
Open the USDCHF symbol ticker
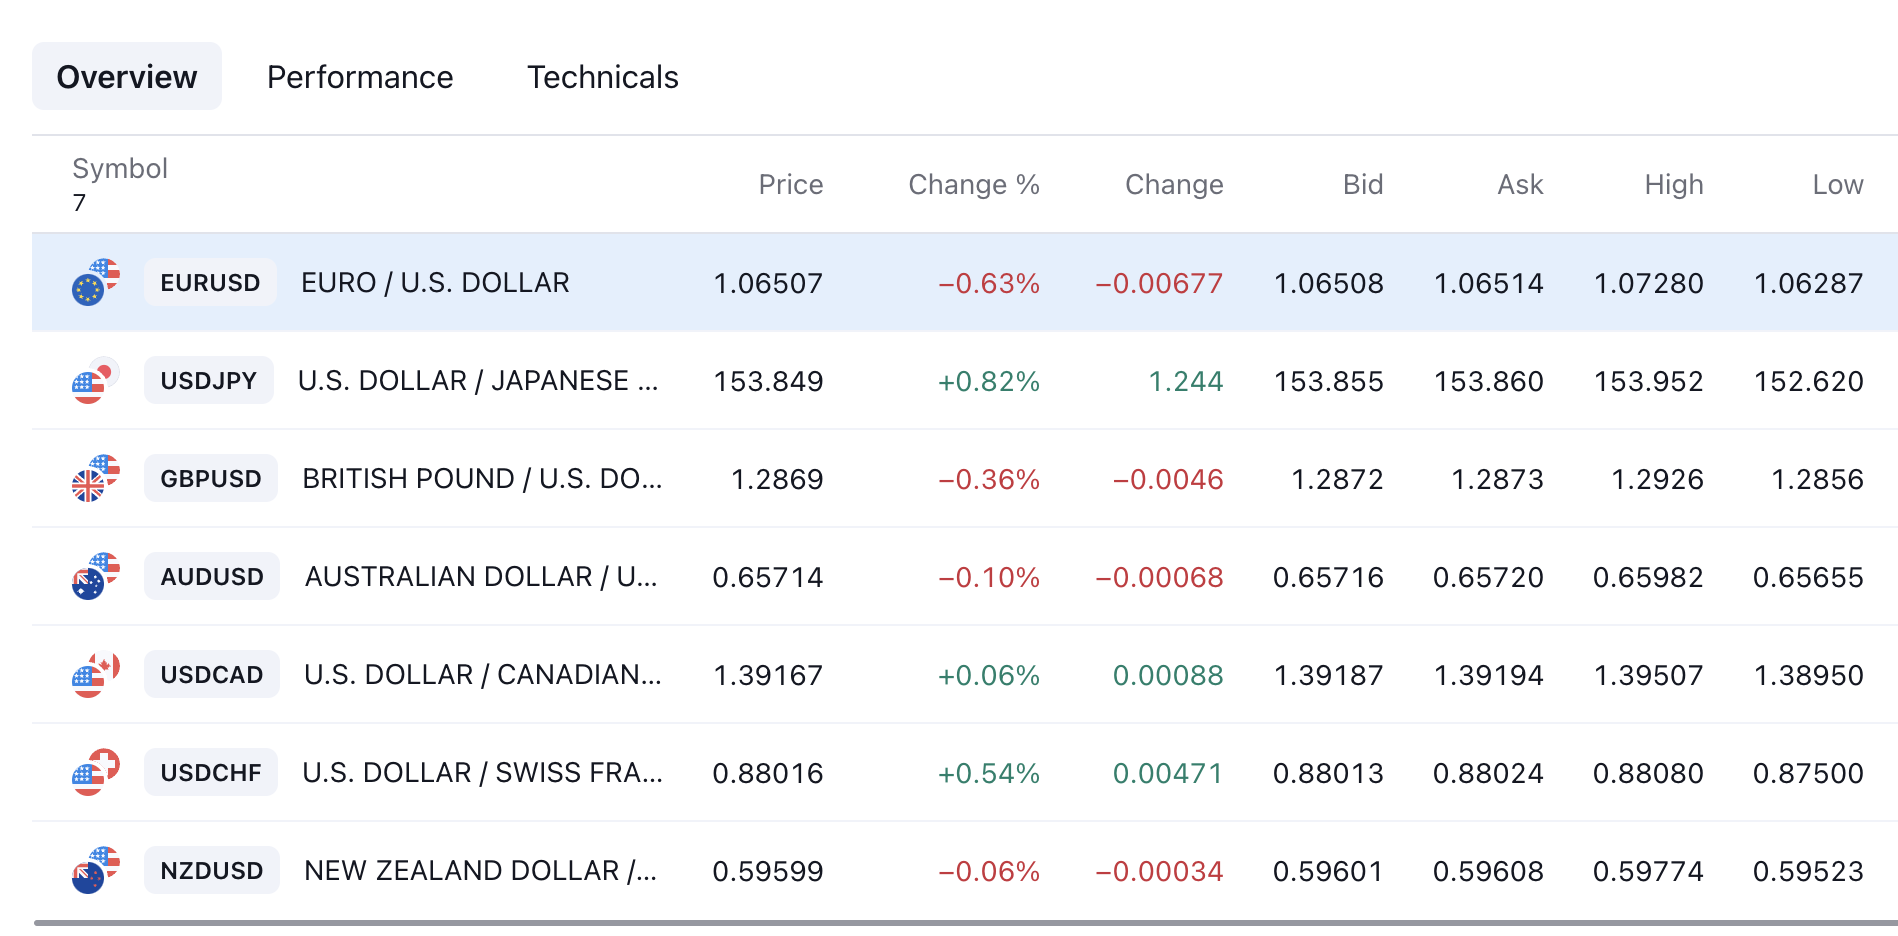click(211, 773)
